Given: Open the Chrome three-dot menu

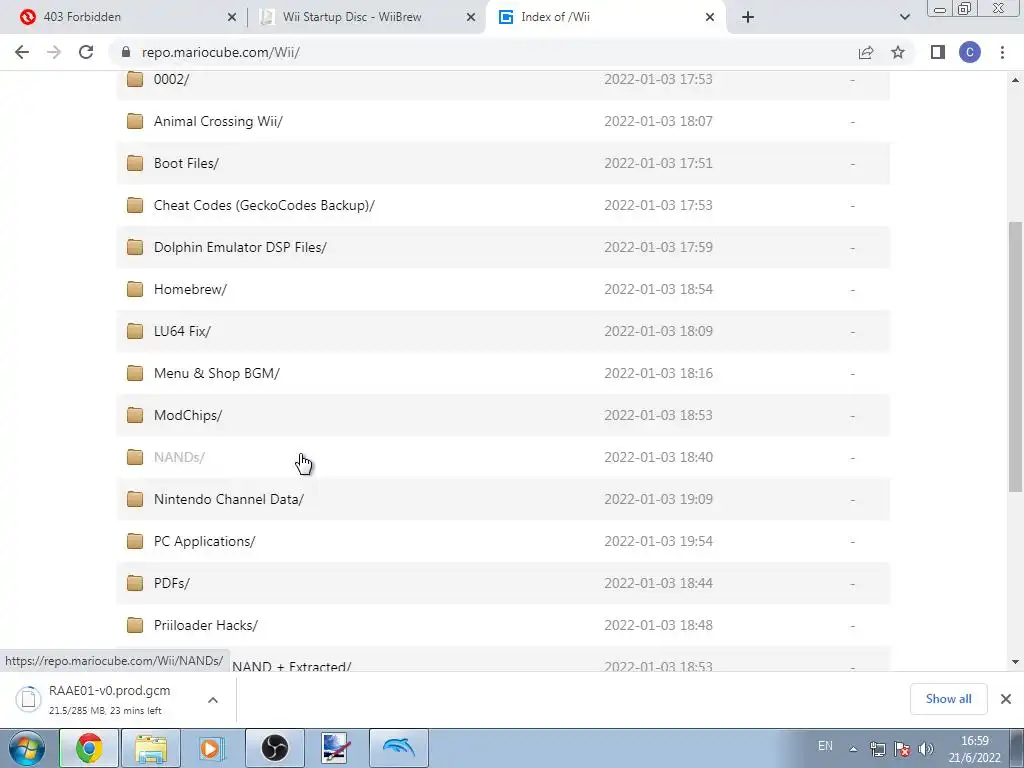Looking at the screenshot, I should [1002, 52].
